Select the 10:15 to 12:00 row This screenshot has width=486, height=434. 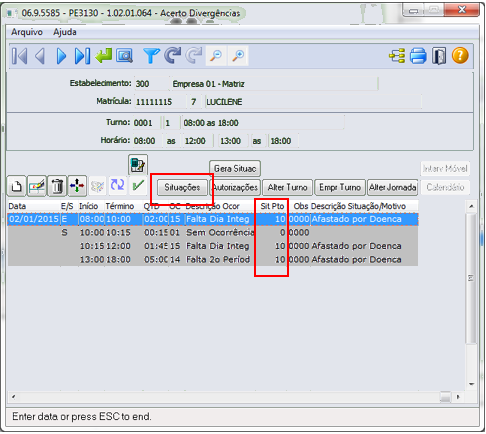click(213, 246)
